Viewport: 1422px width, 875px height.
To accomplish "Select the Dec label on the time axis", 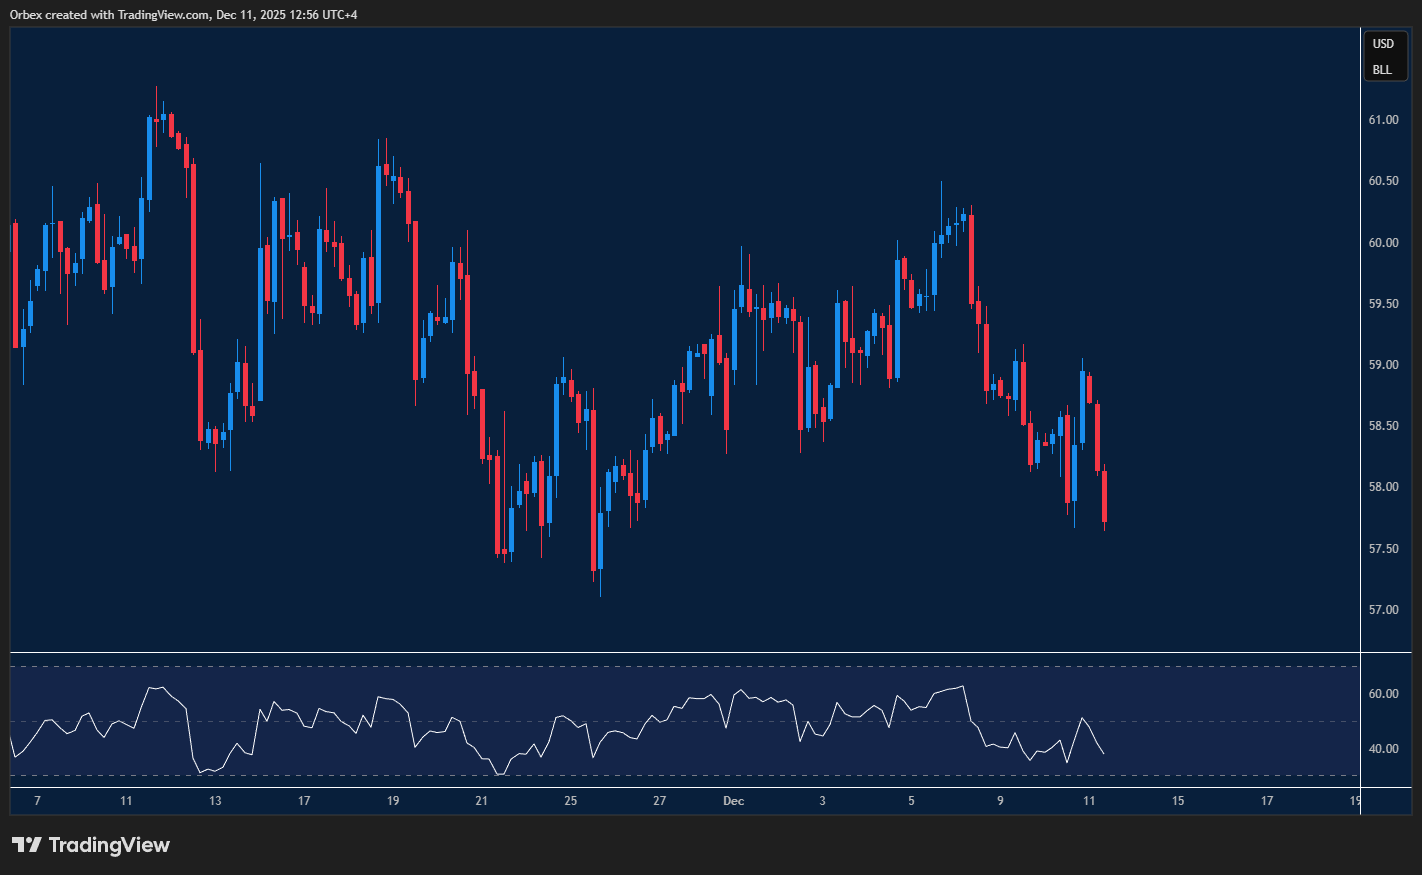I will click(x=733, y=801).
